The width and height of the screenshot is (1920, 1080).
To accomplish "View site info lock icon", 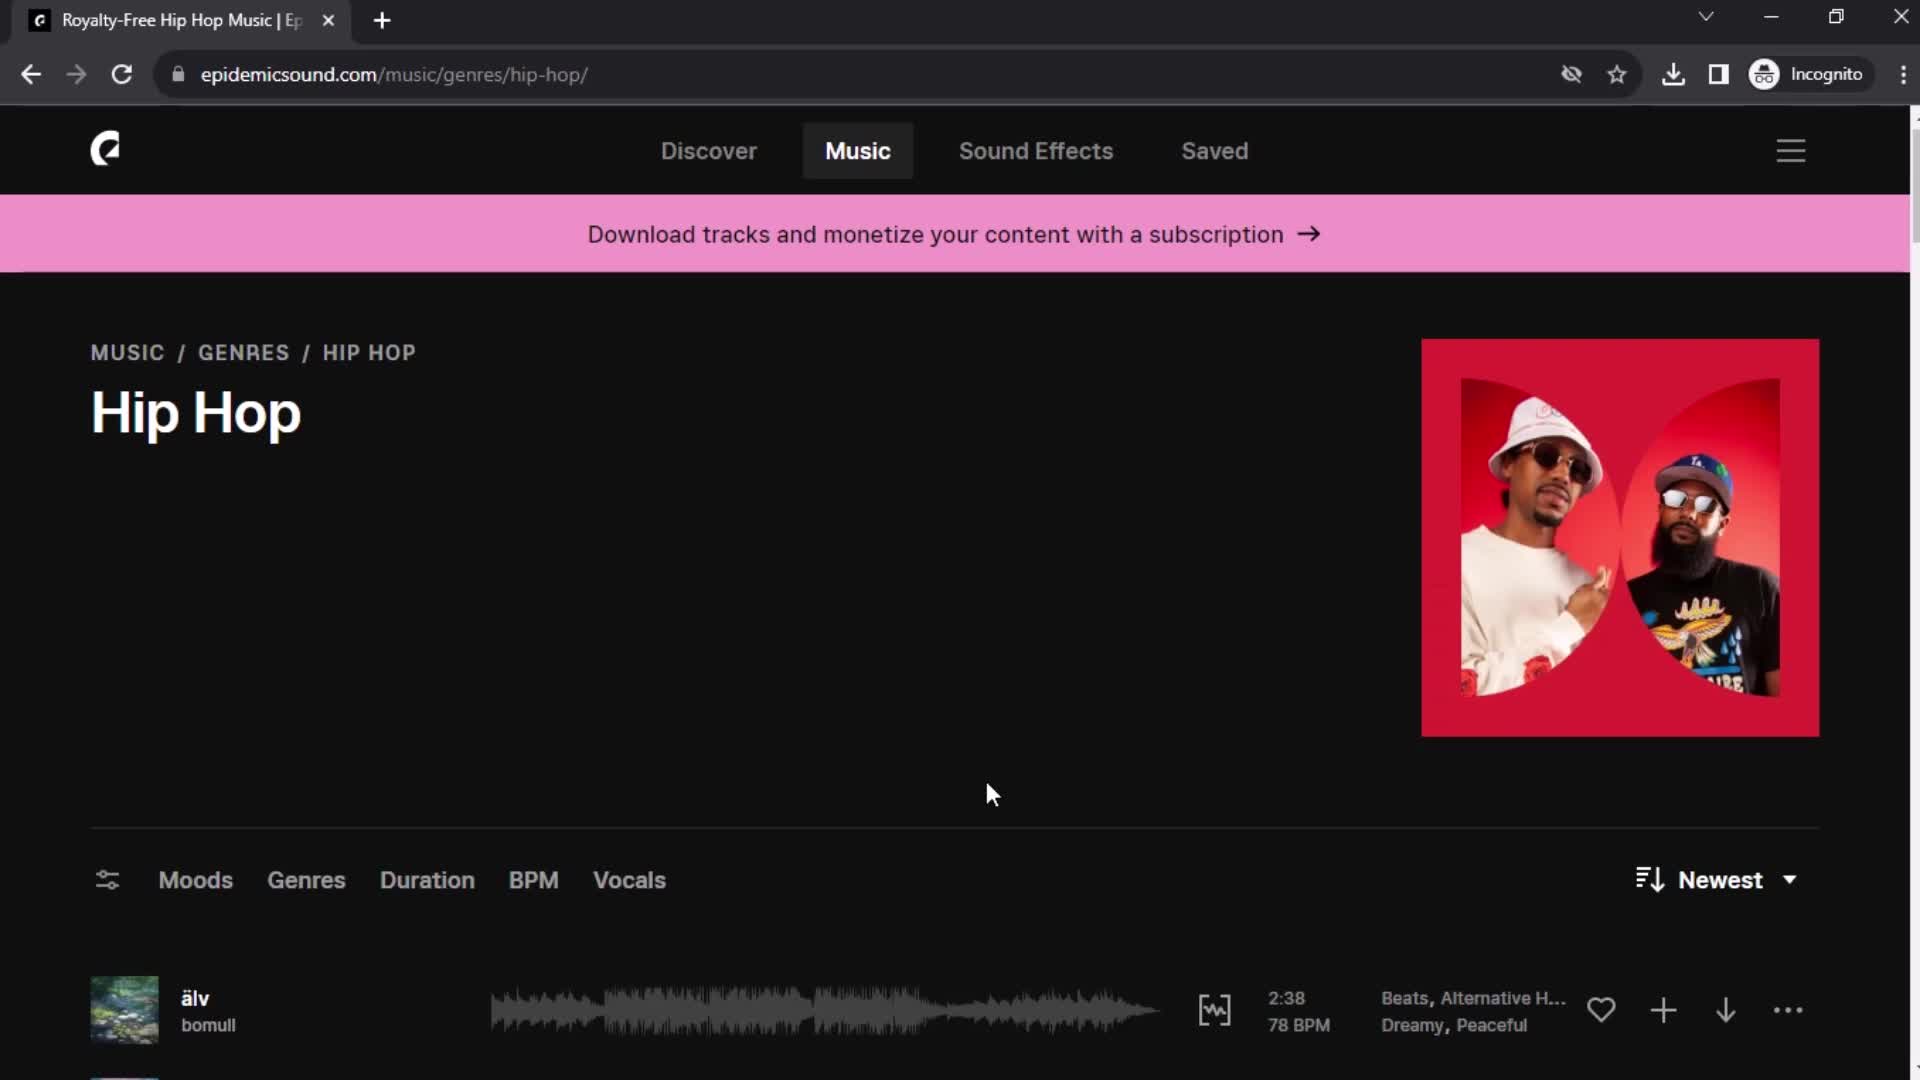I will point(178,74).
